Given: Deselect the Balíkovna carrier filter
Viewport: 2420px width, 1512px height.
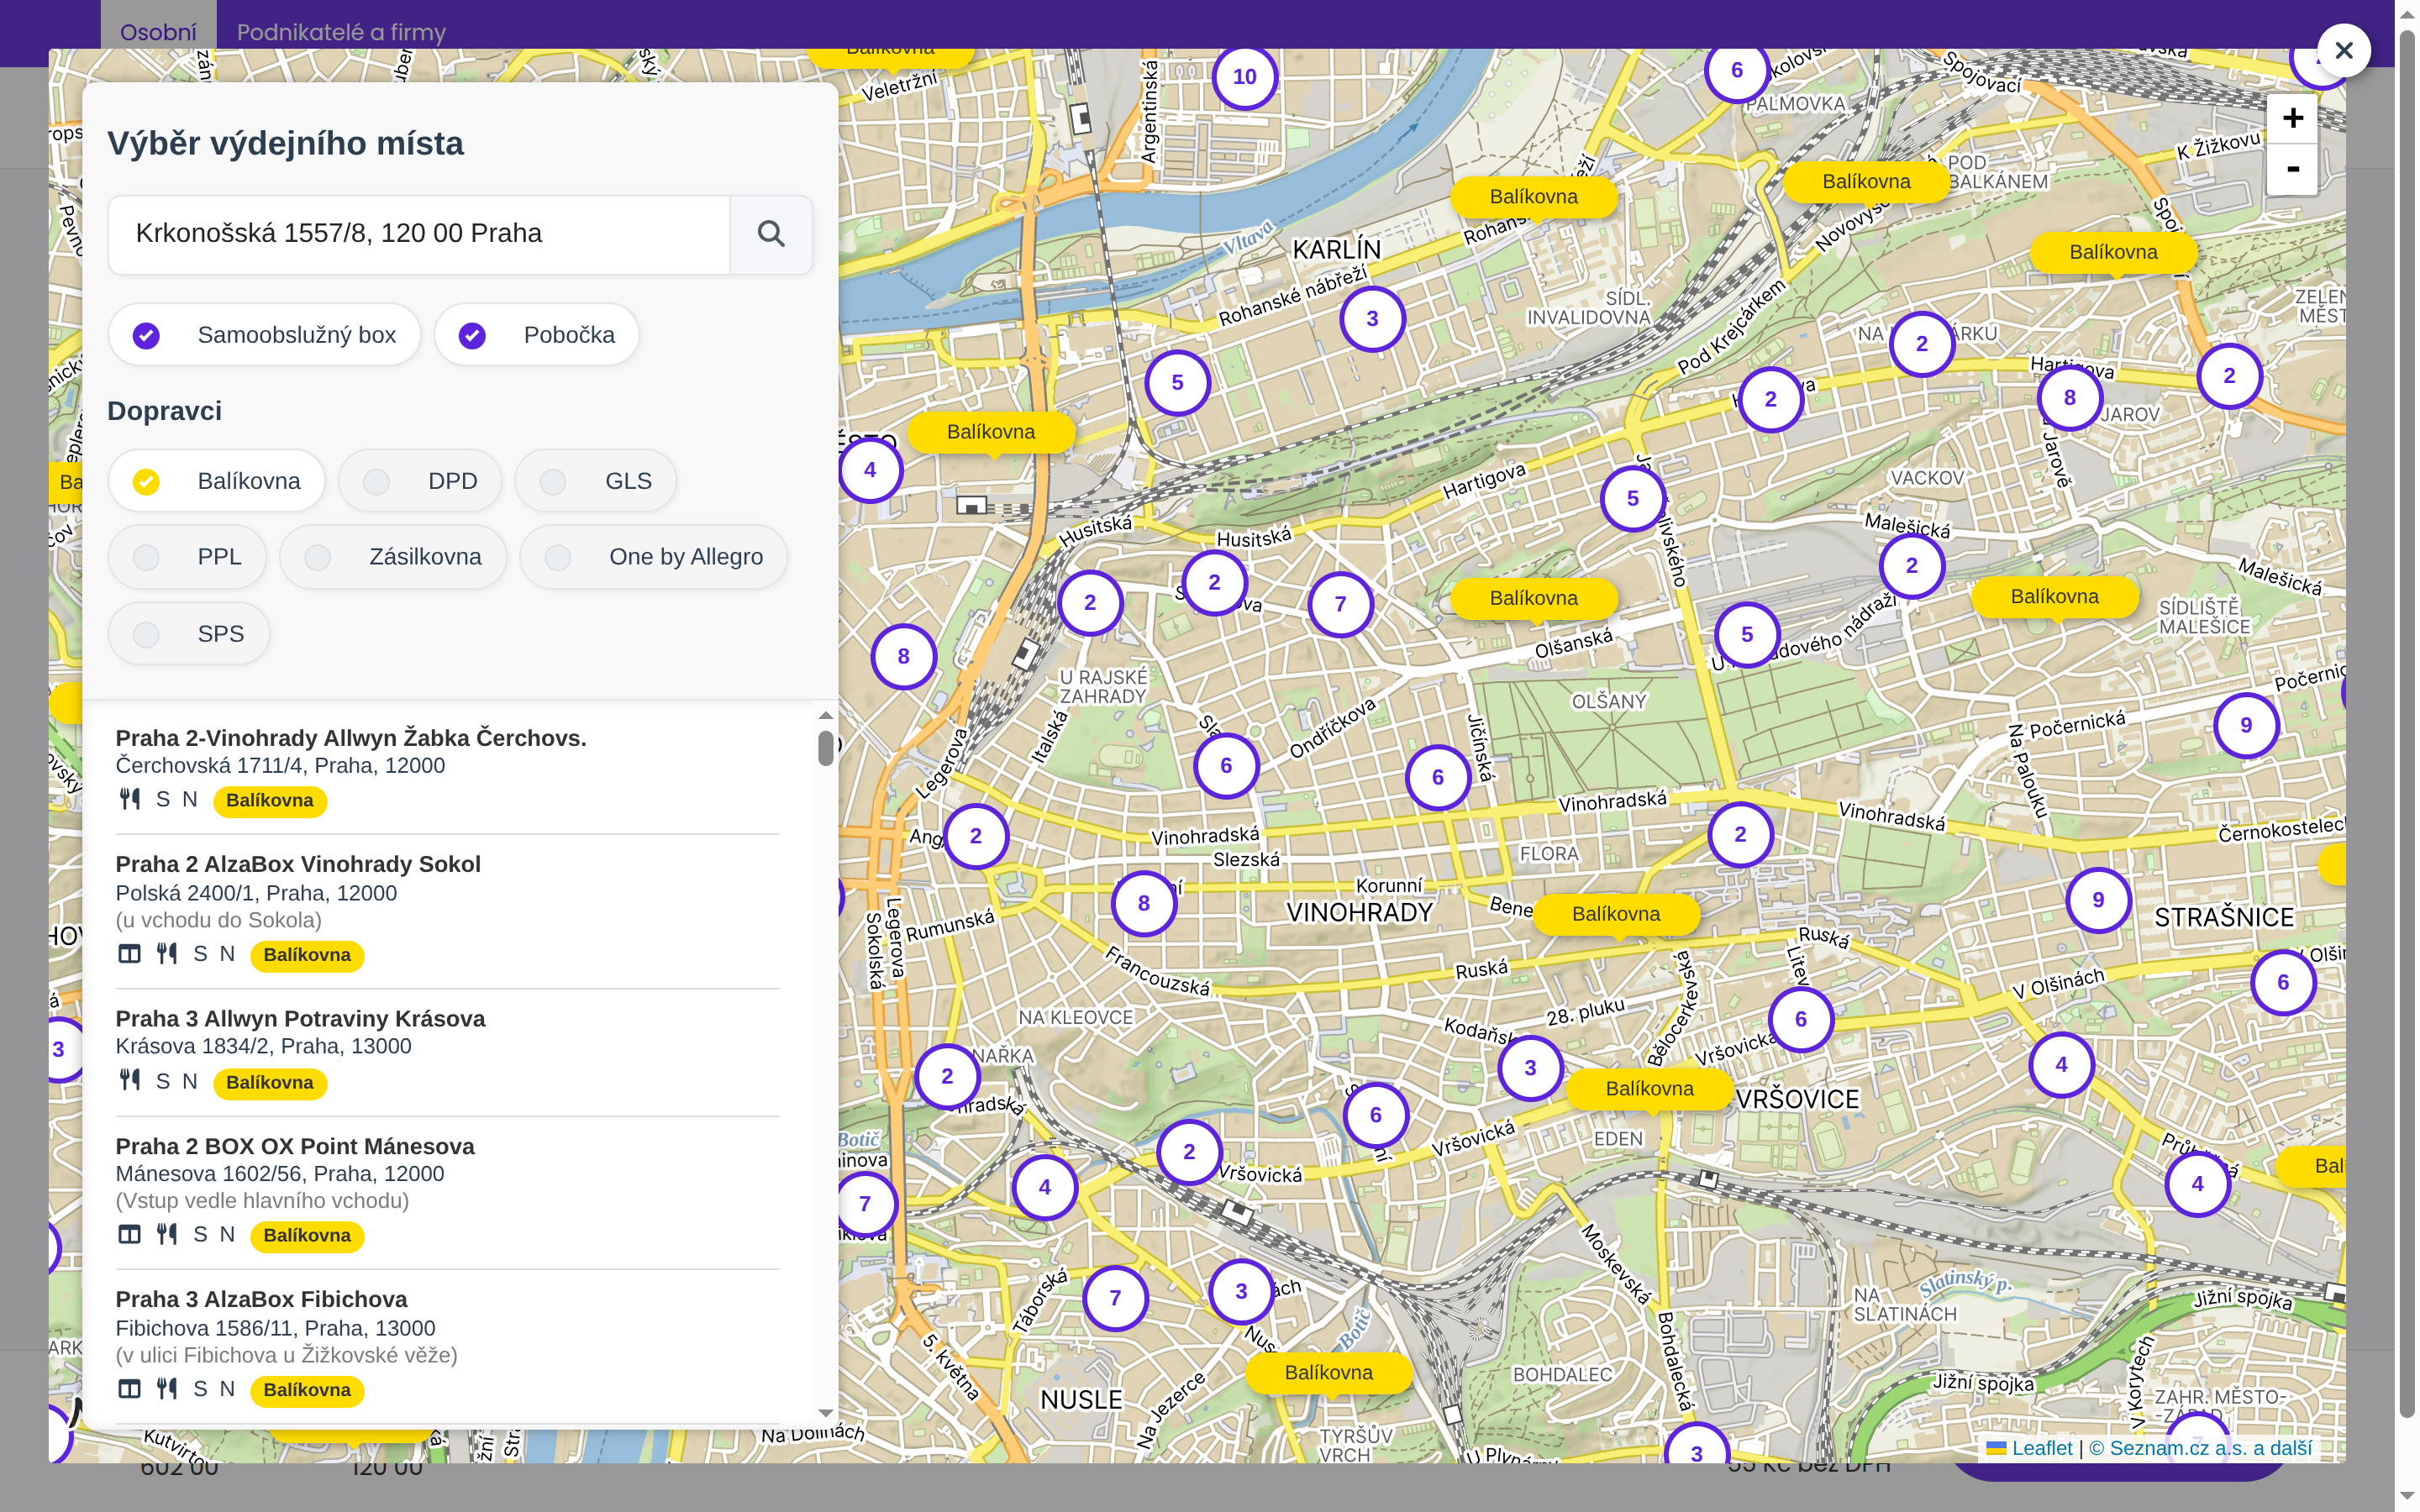Looking at the screenshot, I should [217, 481].
